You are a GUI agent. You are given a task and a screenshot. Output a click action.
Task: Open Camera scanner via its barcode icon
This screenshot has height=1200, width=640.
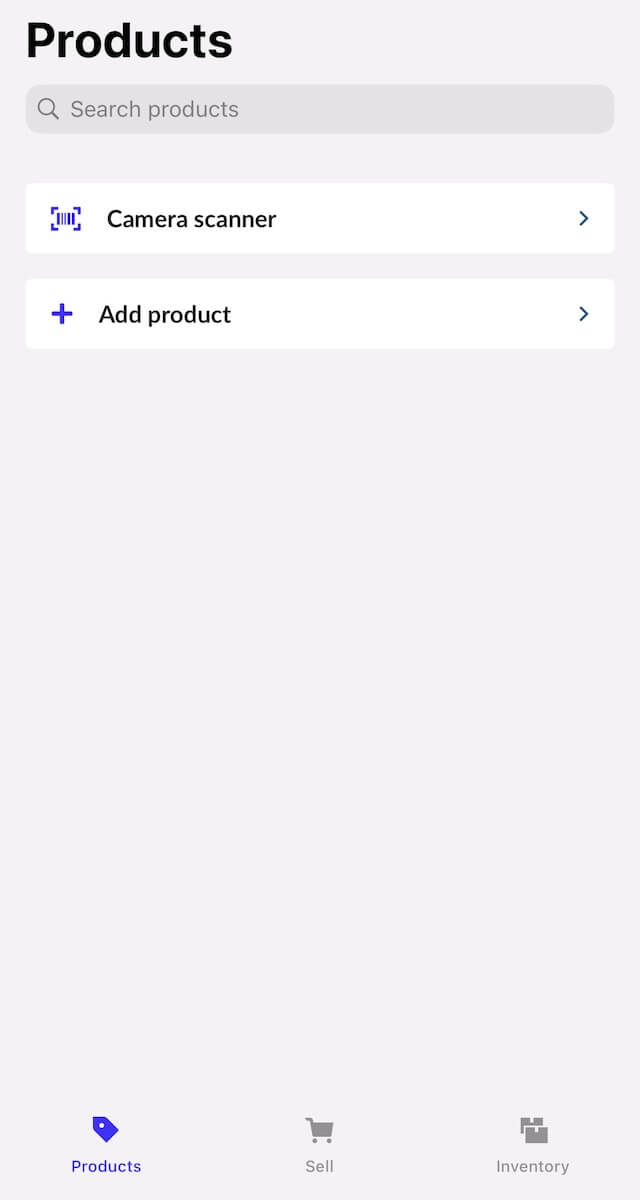(x=64, y=218)
